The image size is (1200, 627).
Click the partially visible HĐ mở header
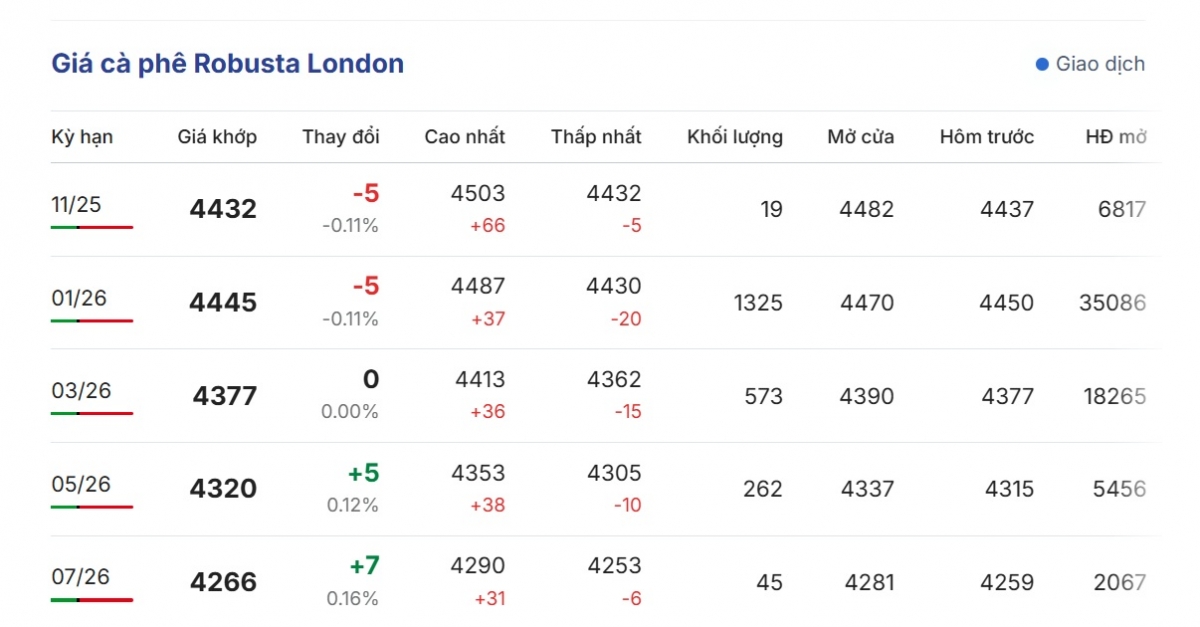1116,137
